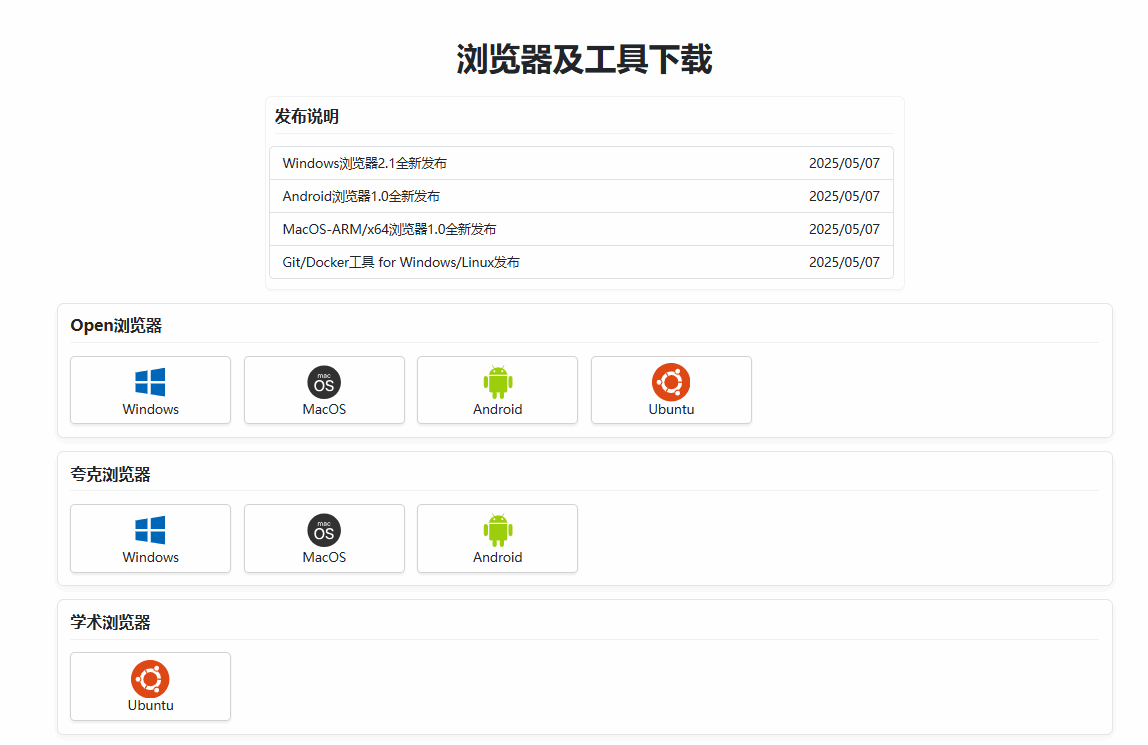This screenshot has width=1148, height=745.
Task: Click the Ubuntu logo under 学术浏览器
Action: point(150,678)
